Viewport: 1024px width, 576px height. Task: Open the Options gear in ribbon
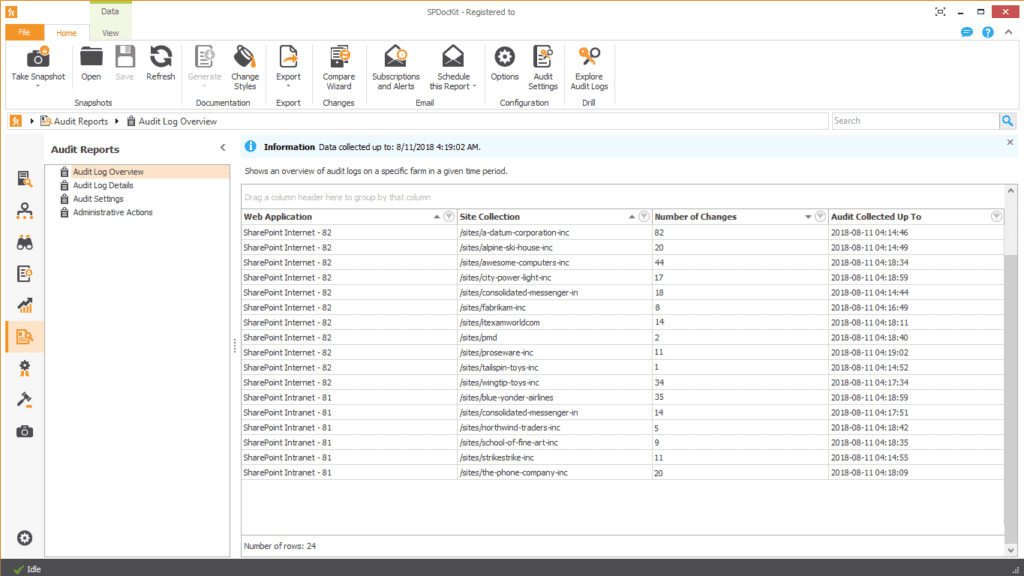tap(504, 57)
